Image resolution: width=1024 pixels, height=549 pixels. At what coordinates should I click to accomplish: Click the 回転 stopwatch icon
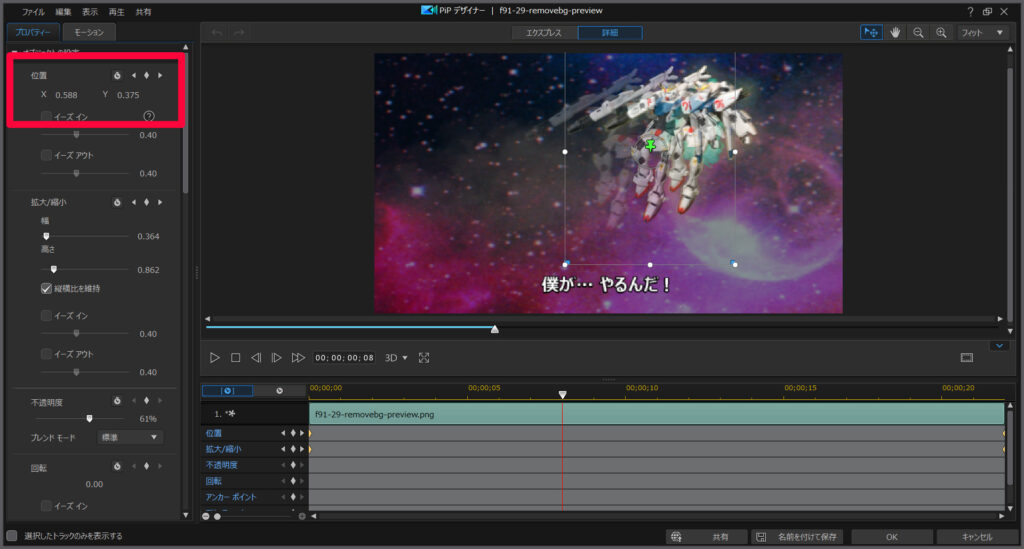pyautogui.click(x=117, y=467)
